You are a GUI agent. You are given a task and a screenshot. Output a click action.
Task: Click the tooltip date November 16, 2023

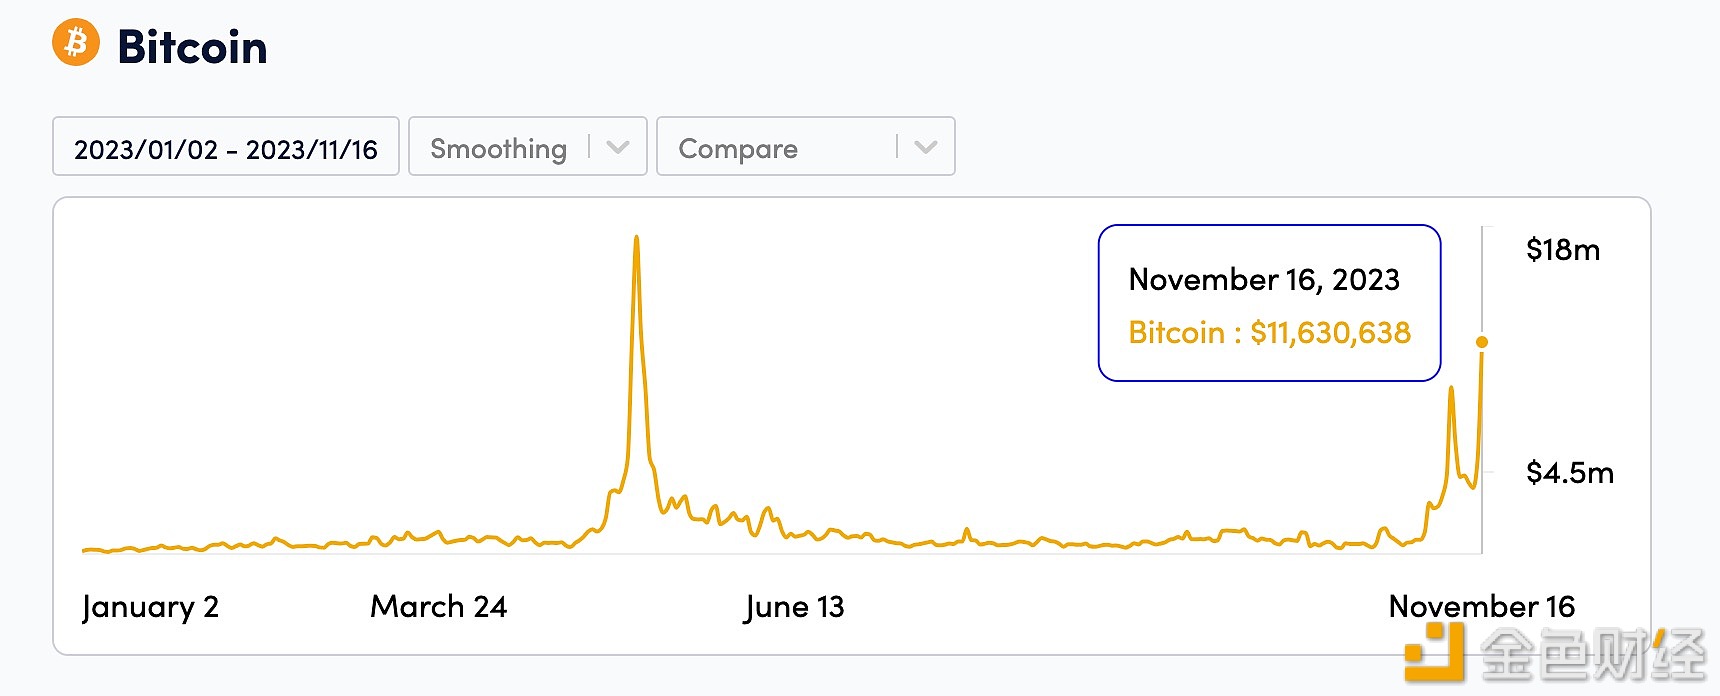pyautogui.click(x=1264, y=279)
